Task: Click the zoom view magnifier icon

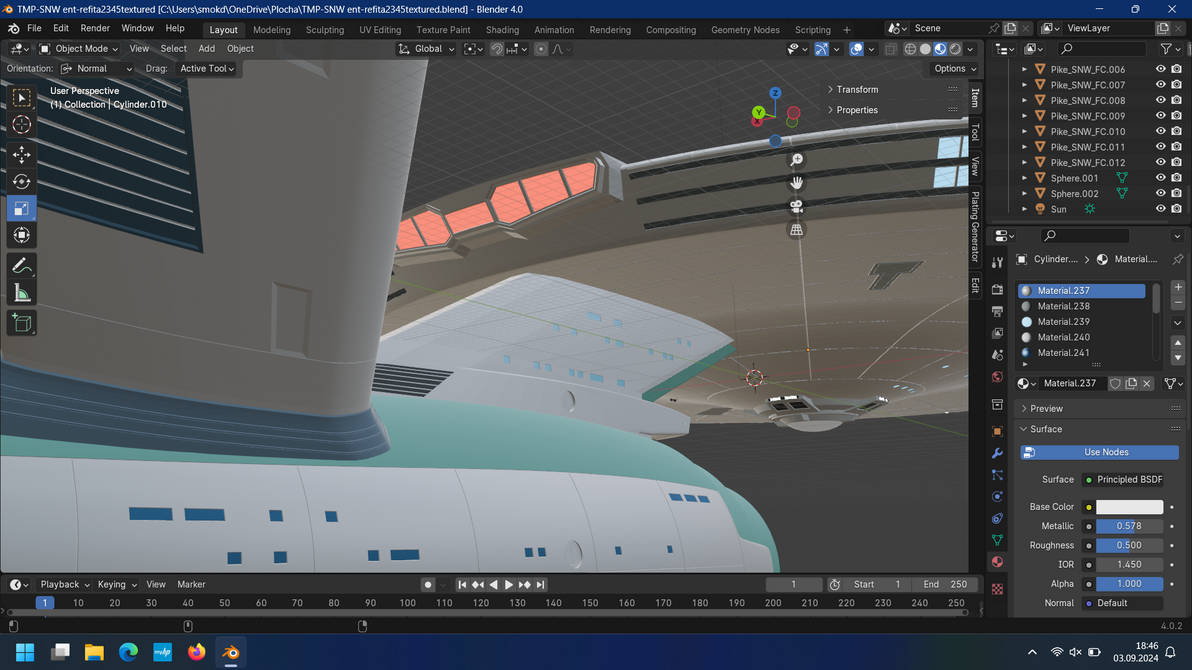Action: 796,160
